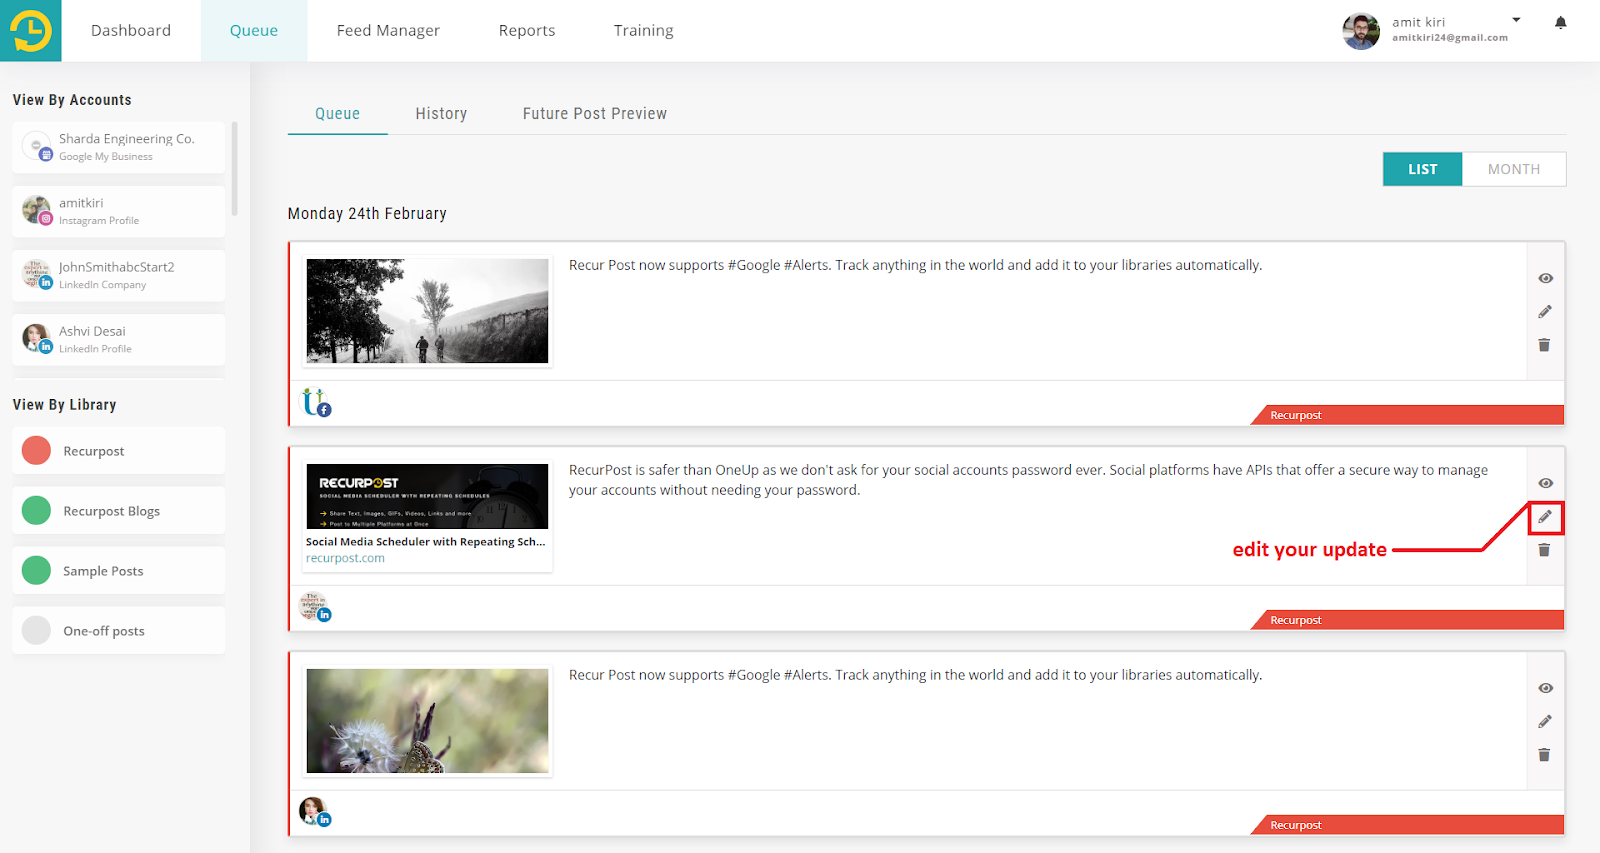Open Future Post Preview tab
Screen dimensions: 1600x853
point(595,114)
